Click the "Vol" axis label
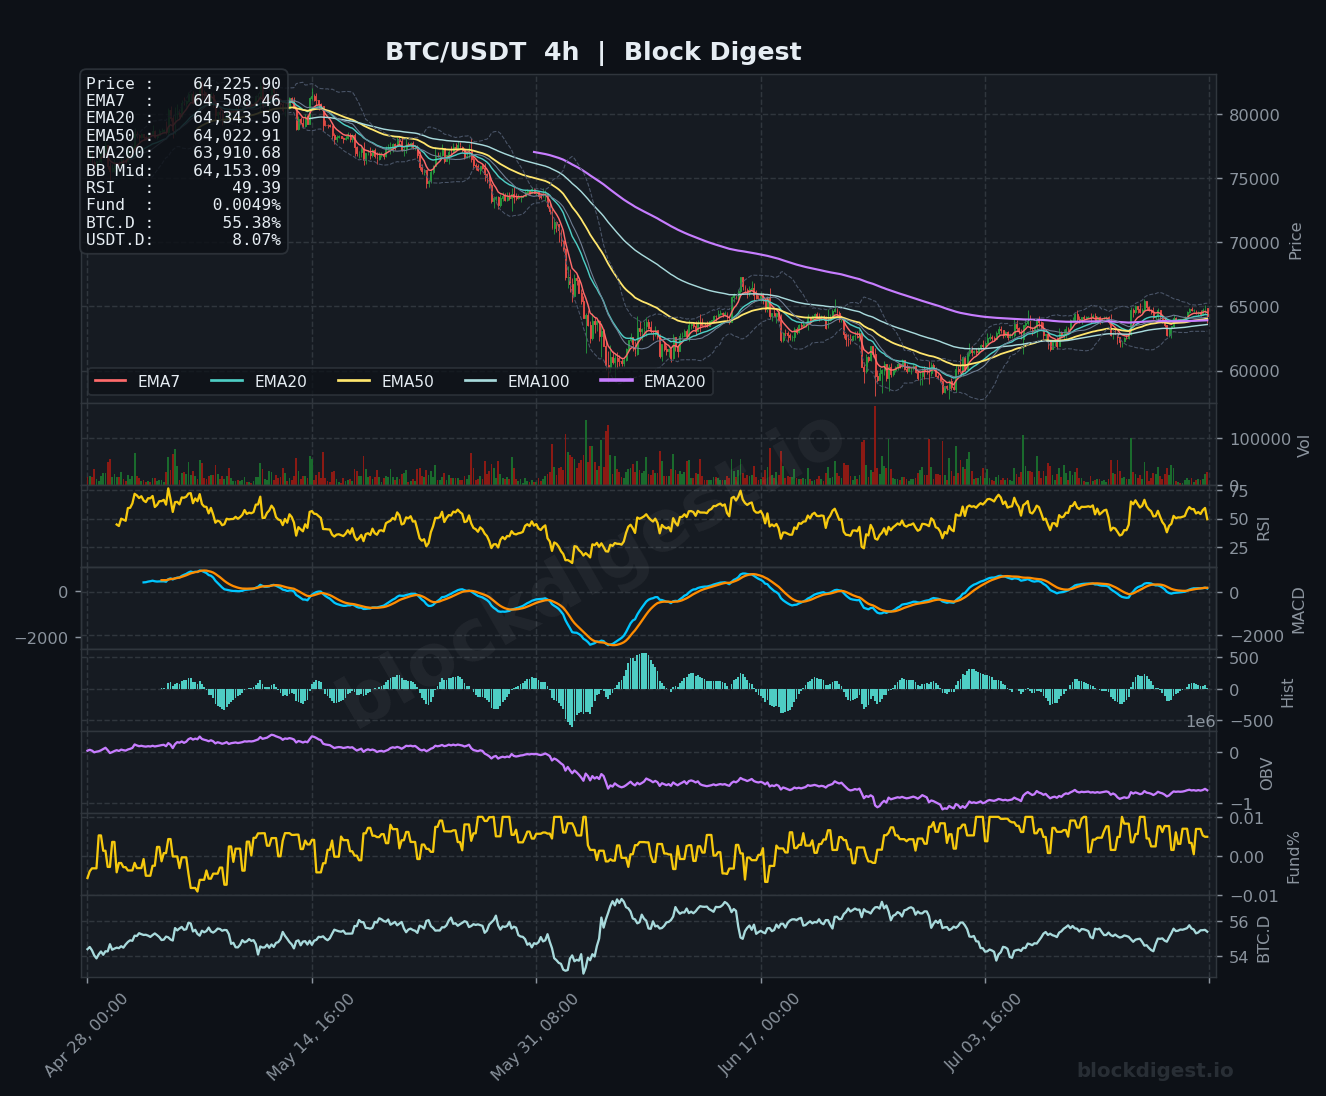The width and height of the screenshot is (1326, 1096). [1303, 446]
